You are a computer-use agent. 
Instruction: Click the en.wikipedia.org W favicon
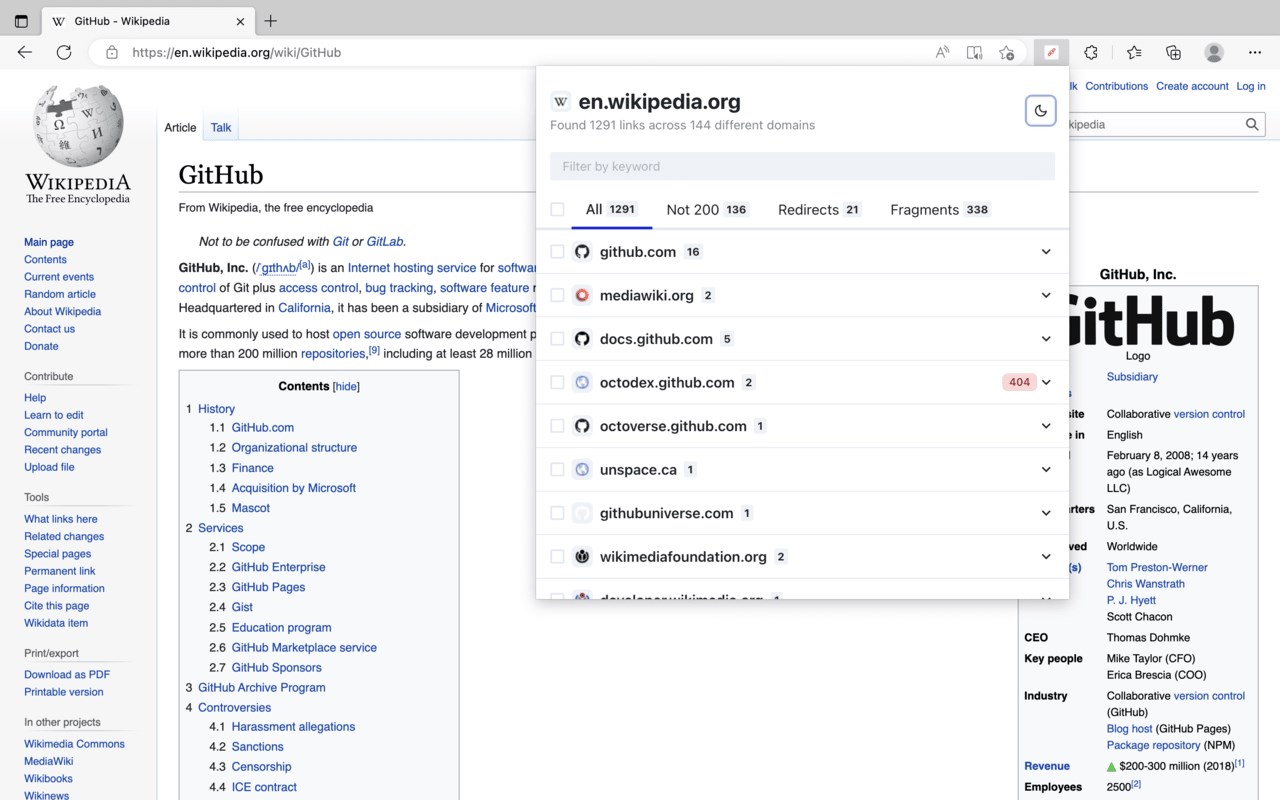click(x=561, y=101)
